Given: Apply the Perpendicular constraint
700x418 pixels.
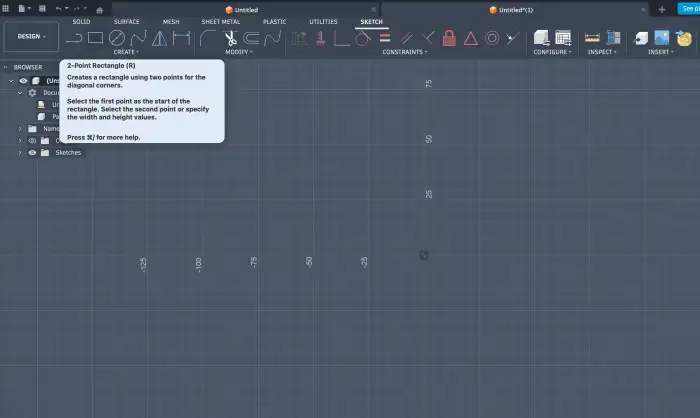Looking at the screenshot, I should tap(428, 38).
